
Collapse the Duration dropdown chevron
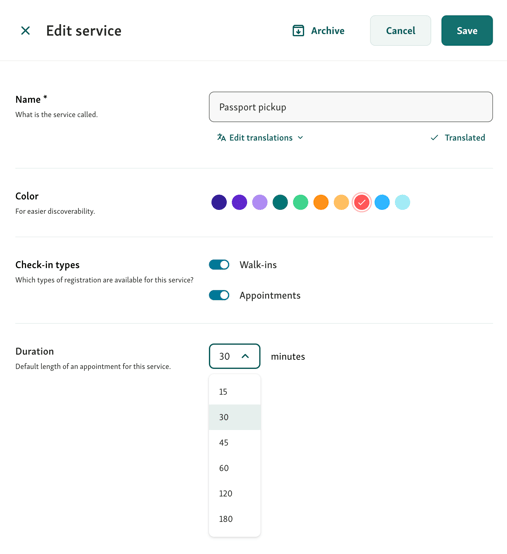pyautogui.click(x=245, y=356)
